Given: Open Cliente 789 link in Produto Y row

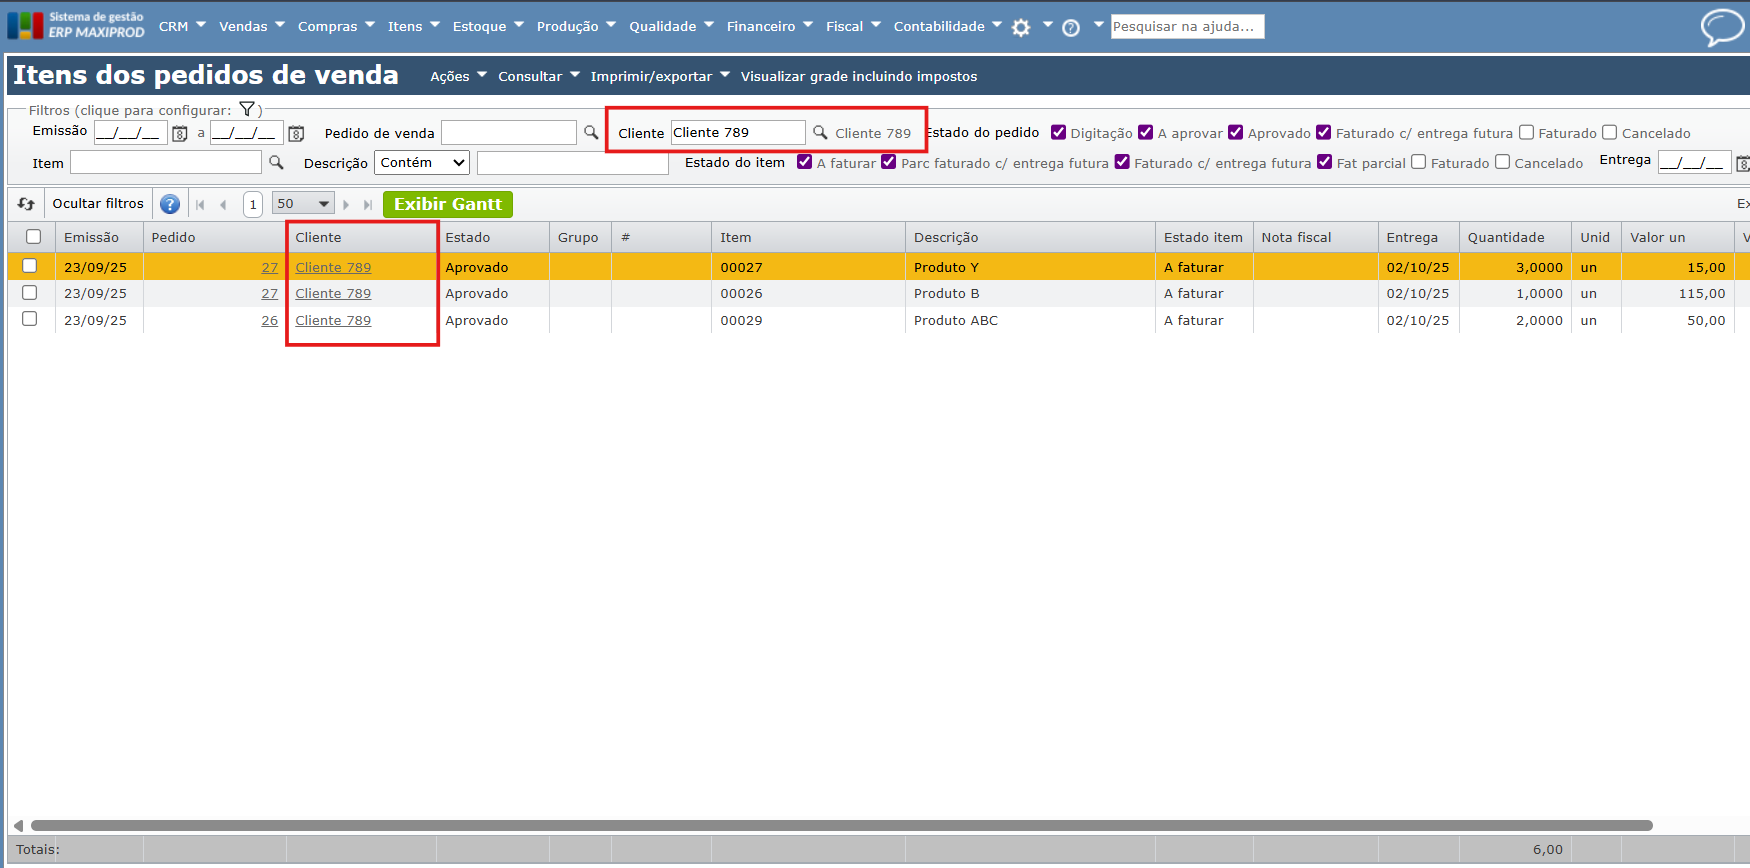Looking at the screenshot, I should point(333,267).
